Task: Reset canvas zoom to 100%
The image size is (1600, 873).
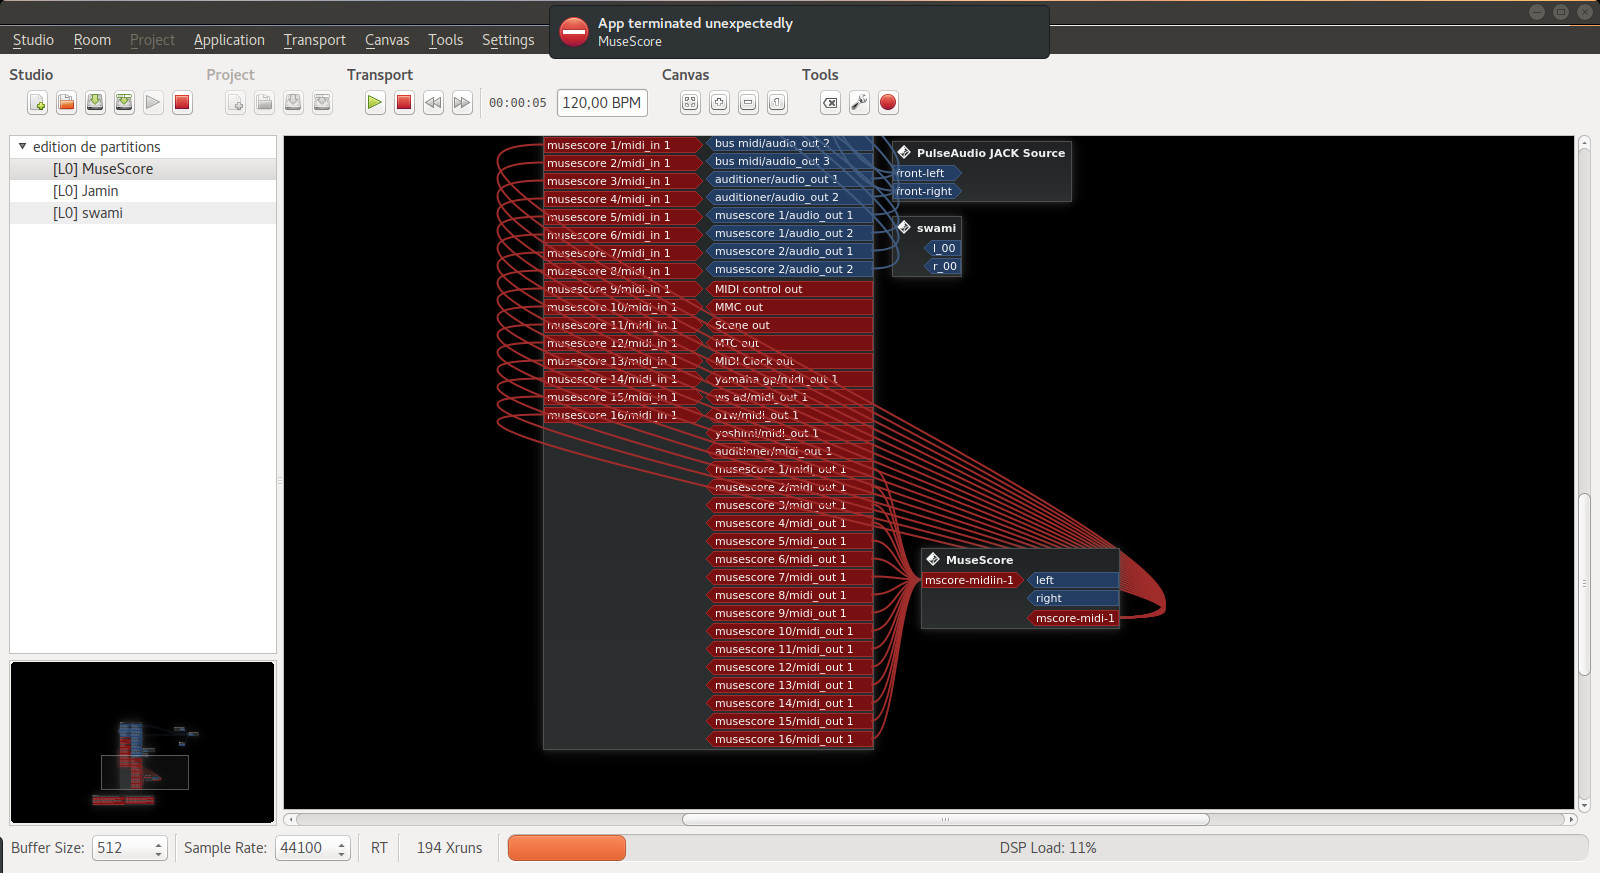Action: pos(777,102)
